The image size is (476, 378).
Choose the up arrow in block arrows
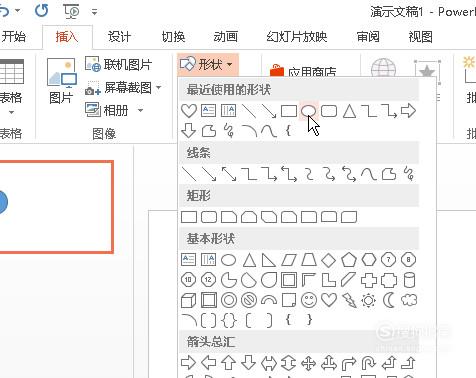[229, 363]
